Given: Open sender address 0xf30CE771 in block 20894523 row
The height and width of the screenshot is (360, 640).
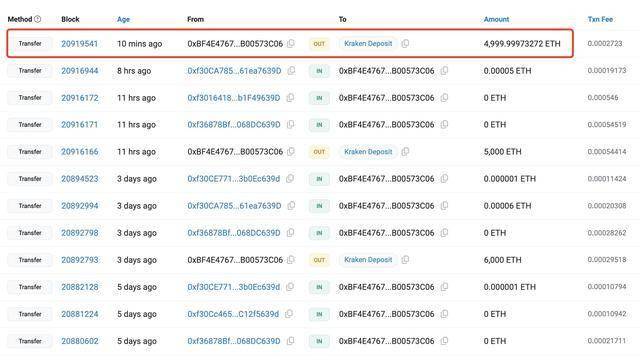Looking at the screenshot, I should click(x=234, y=179).
